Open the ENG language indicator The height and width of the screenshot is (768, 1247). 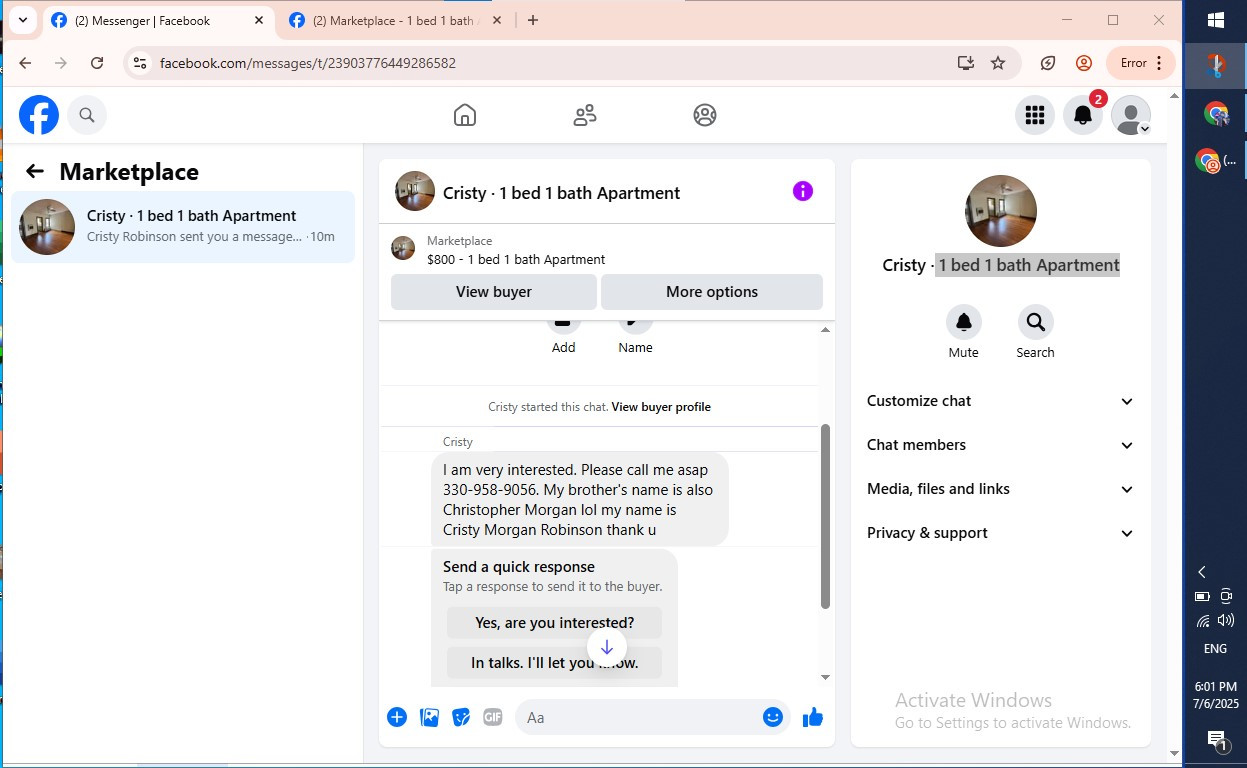point(1215,649)
